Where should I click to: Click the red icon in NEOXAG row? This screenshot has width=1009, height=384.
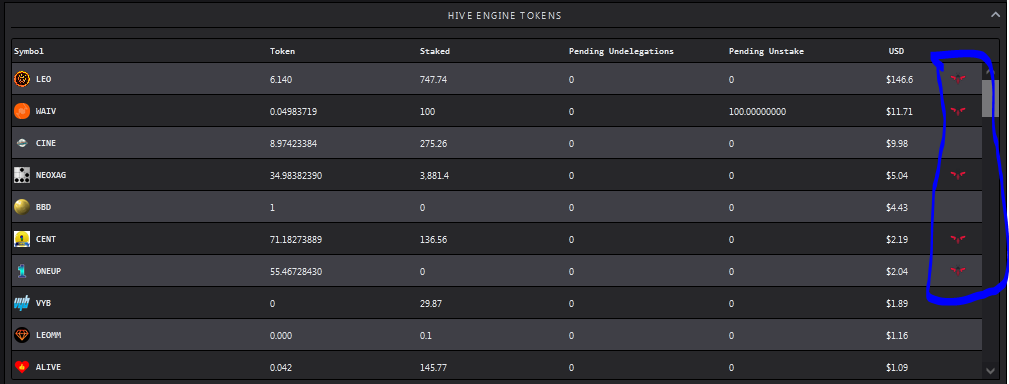pyautogui.click(x=958, y=175)
